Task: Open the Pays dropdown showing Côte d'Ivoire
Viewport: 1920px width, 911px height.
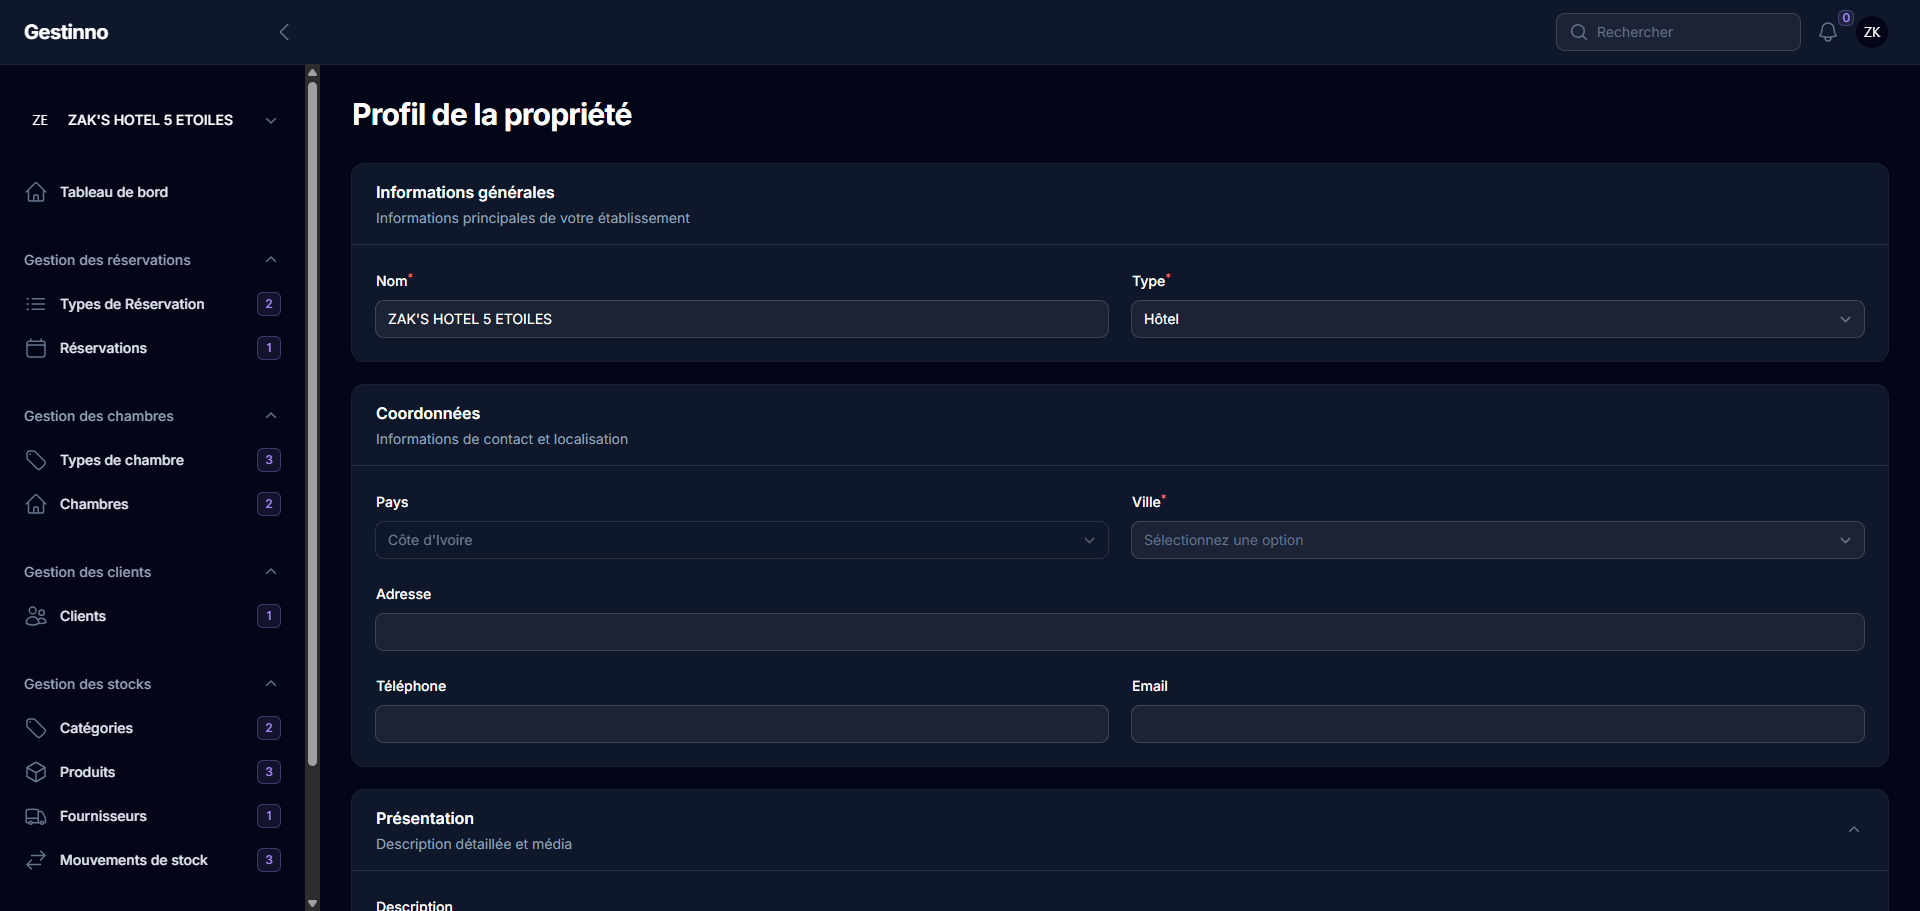Action: 742,540
